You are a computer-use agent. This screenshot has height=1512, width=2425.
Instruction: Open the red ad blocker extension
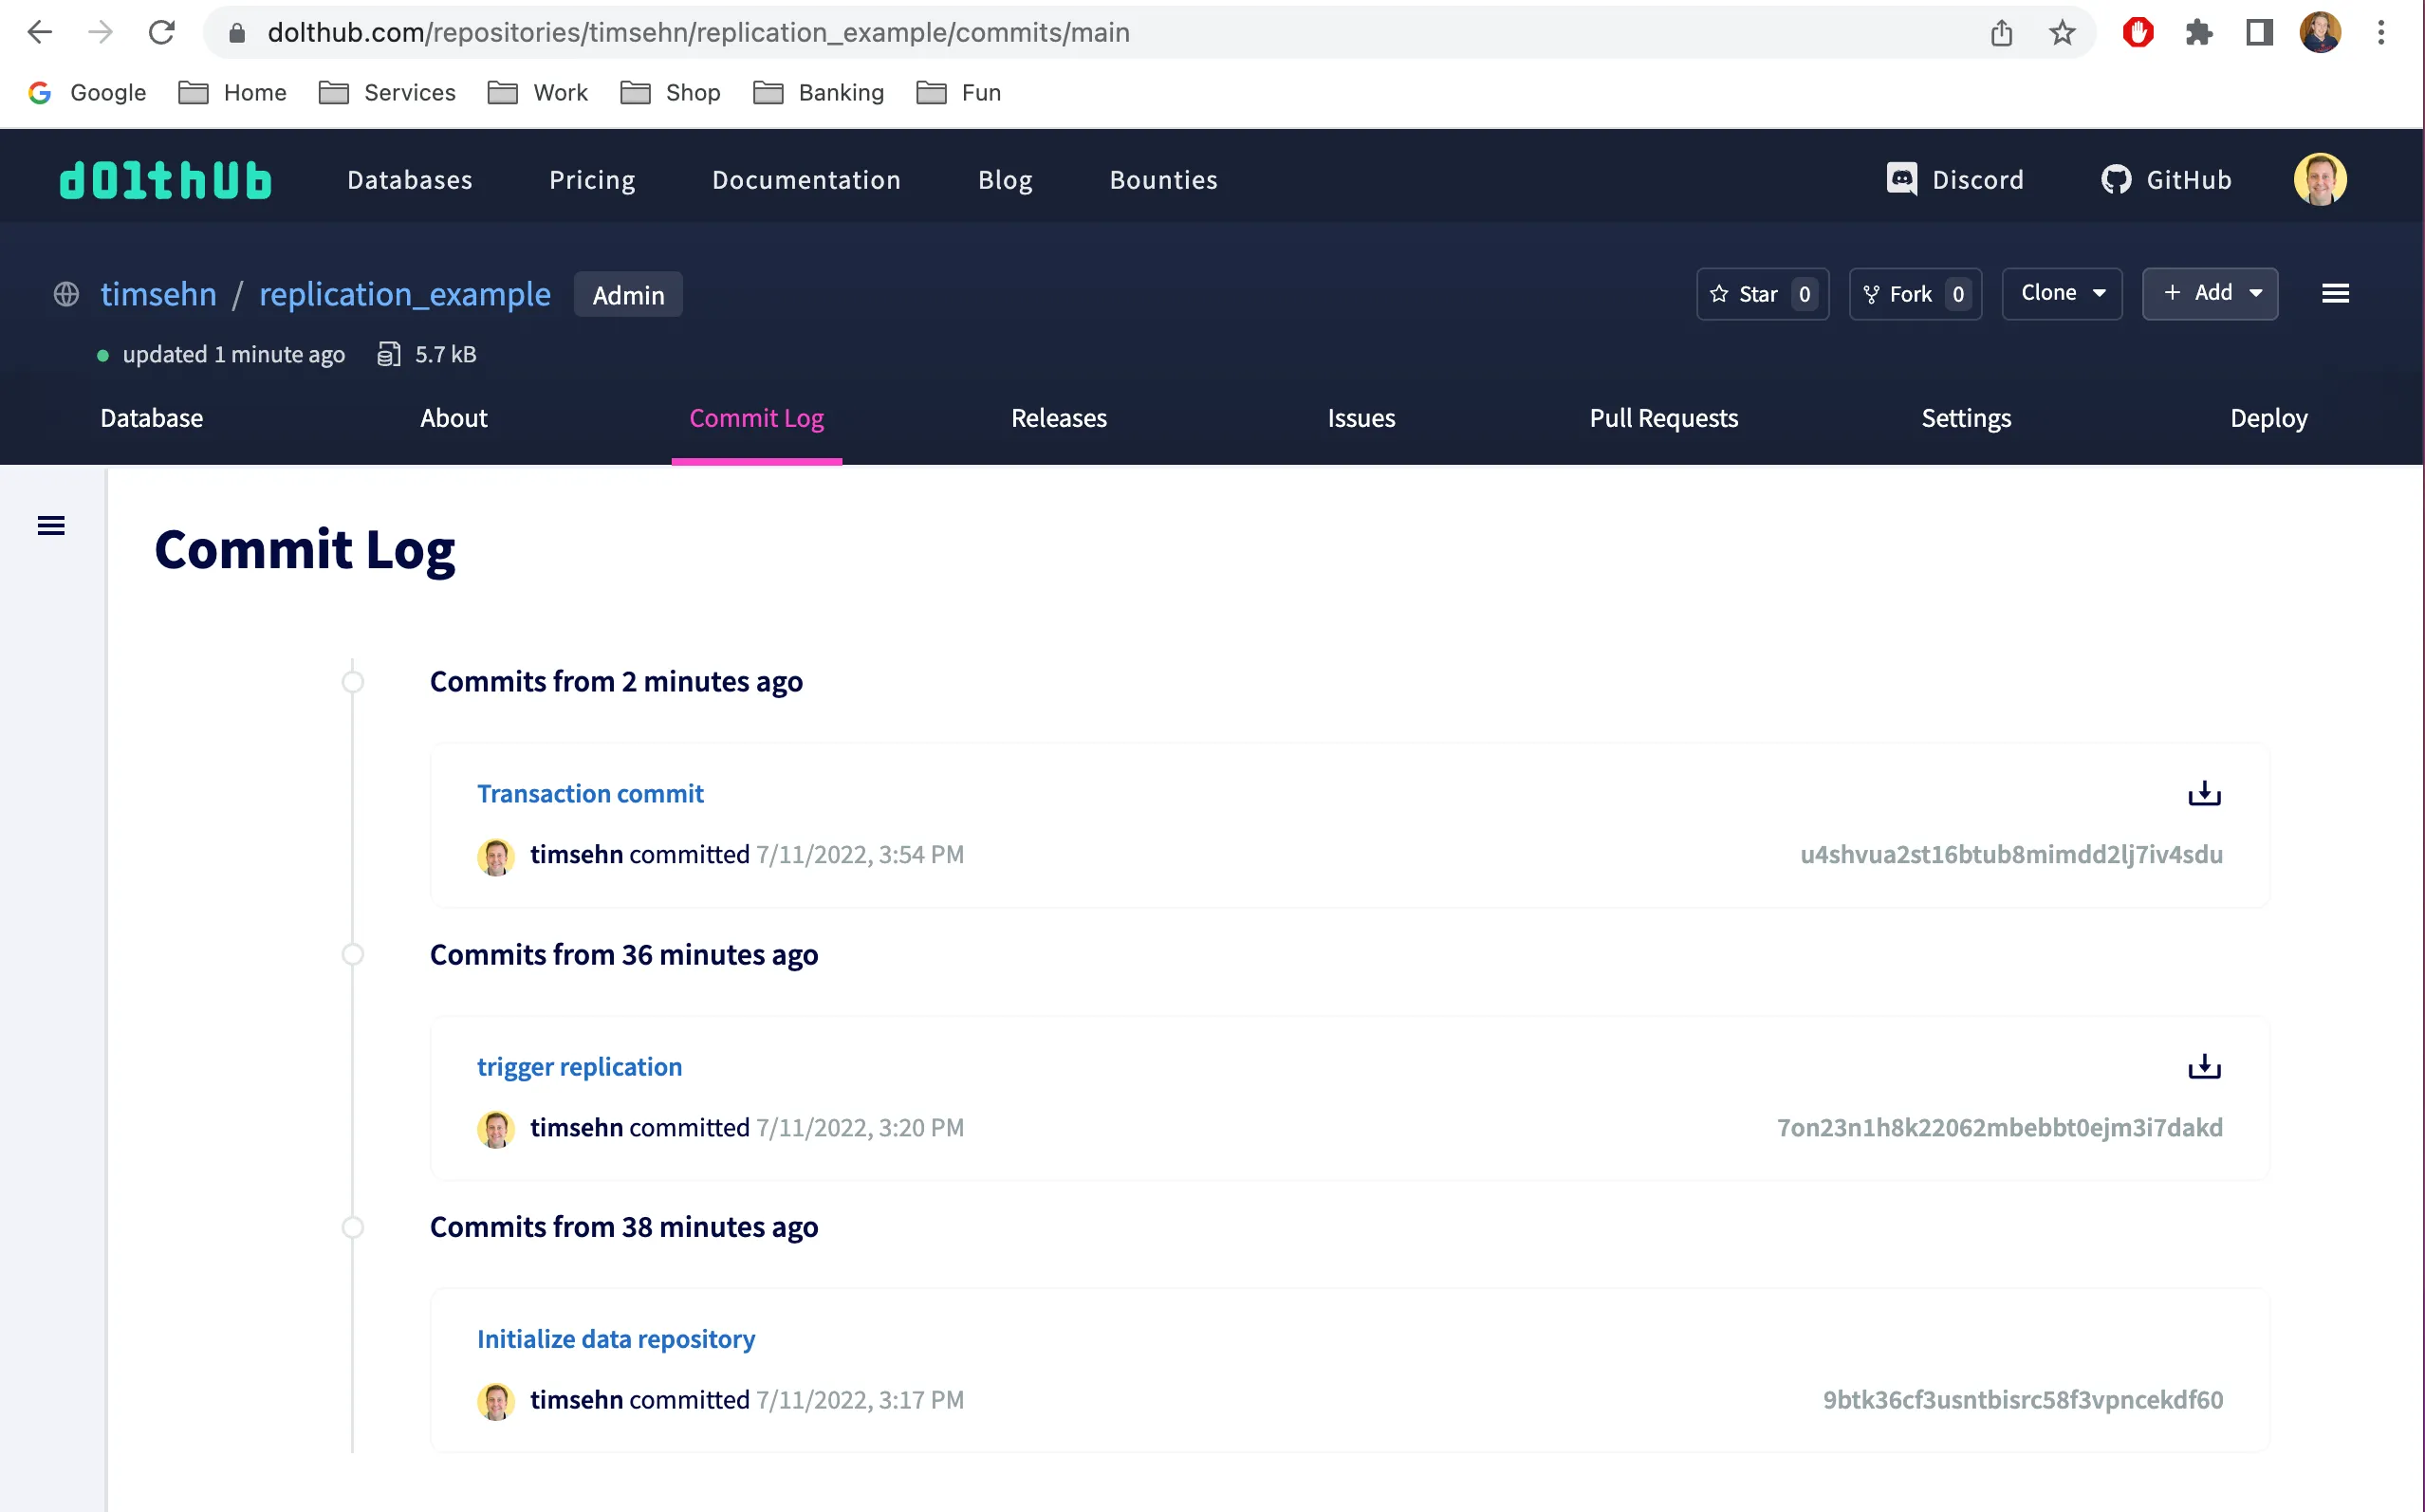[x=2138, y=33]
